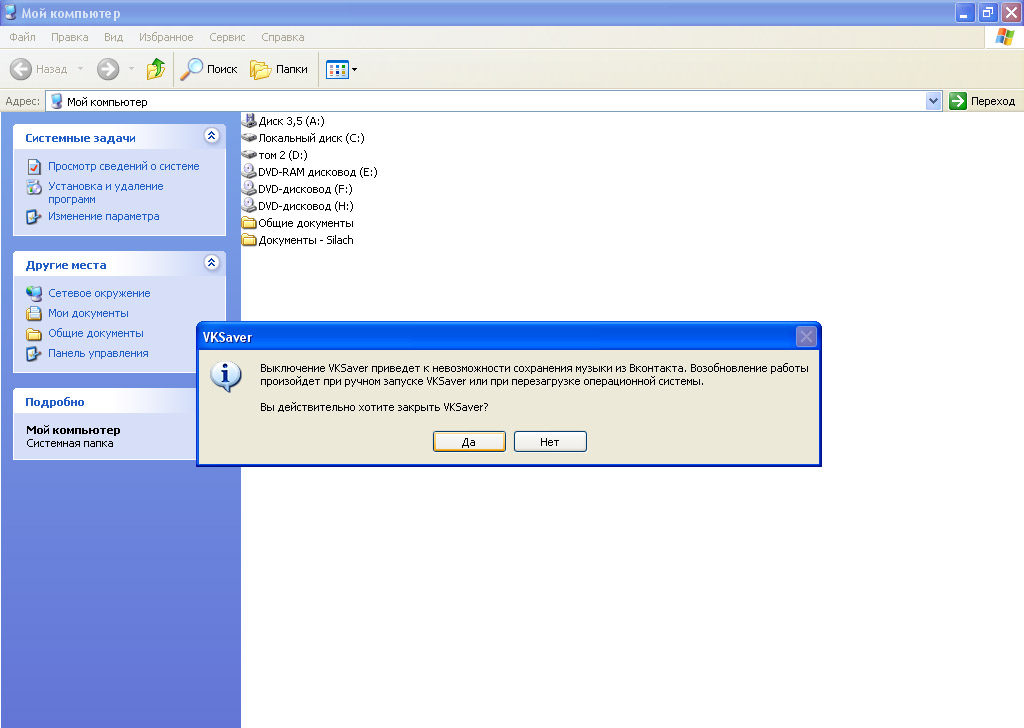Viewport: 1024px width, 728px height.
Task: Open Общие документы sidebar link
Action: pos(96,333)
